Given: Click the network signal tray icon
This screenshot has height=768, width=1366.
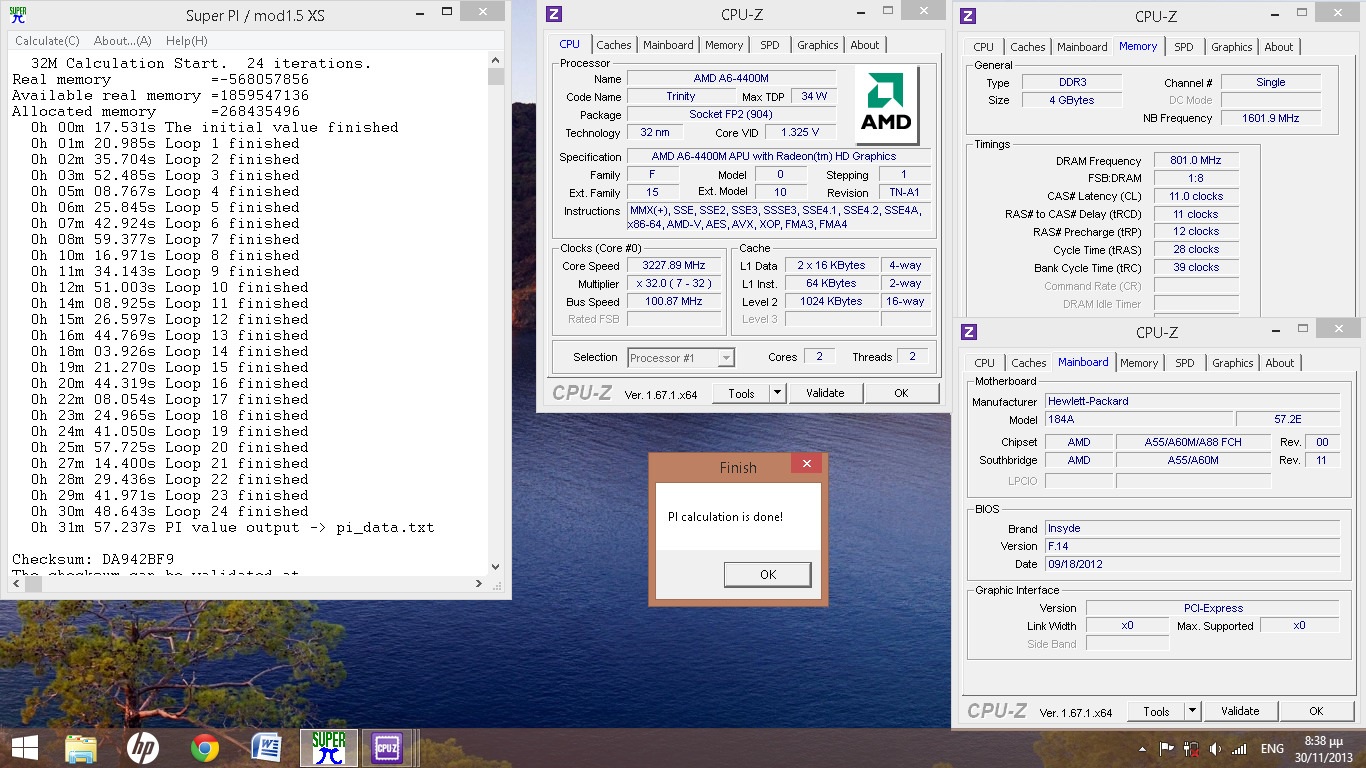Looking at the screenshot, I should coord(1239,748).
